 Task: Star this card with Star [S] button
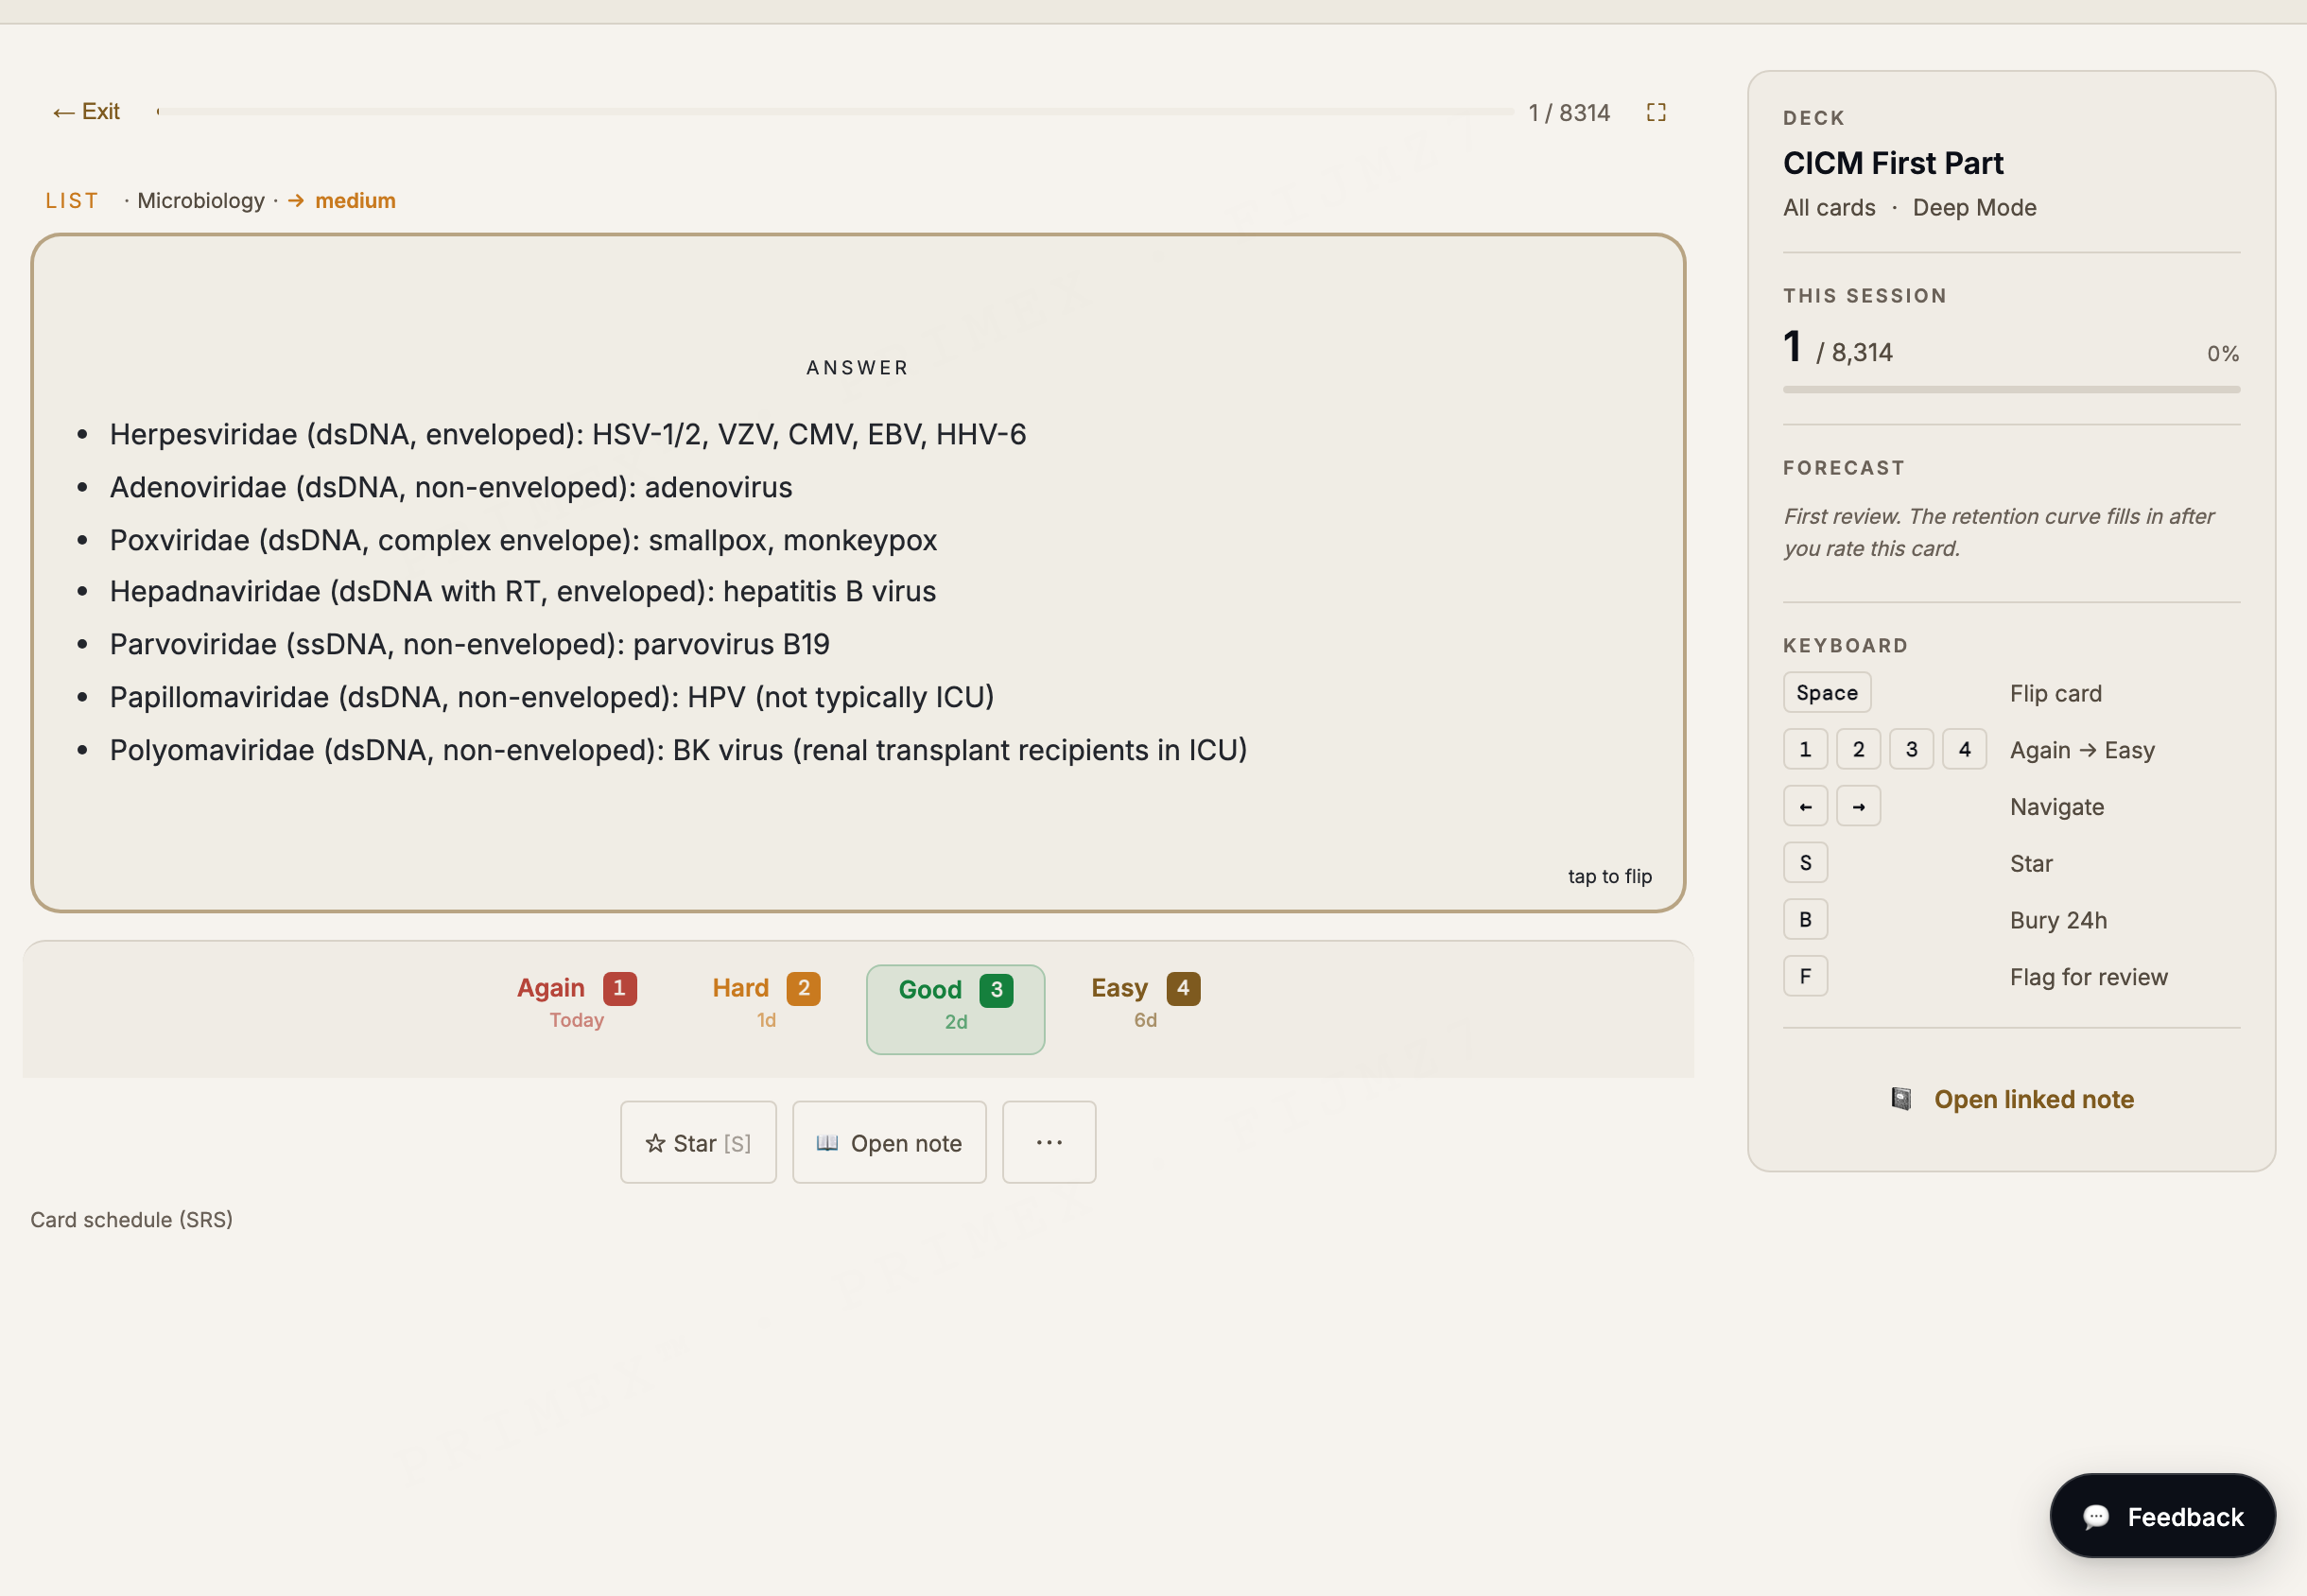coord(698,1142)
